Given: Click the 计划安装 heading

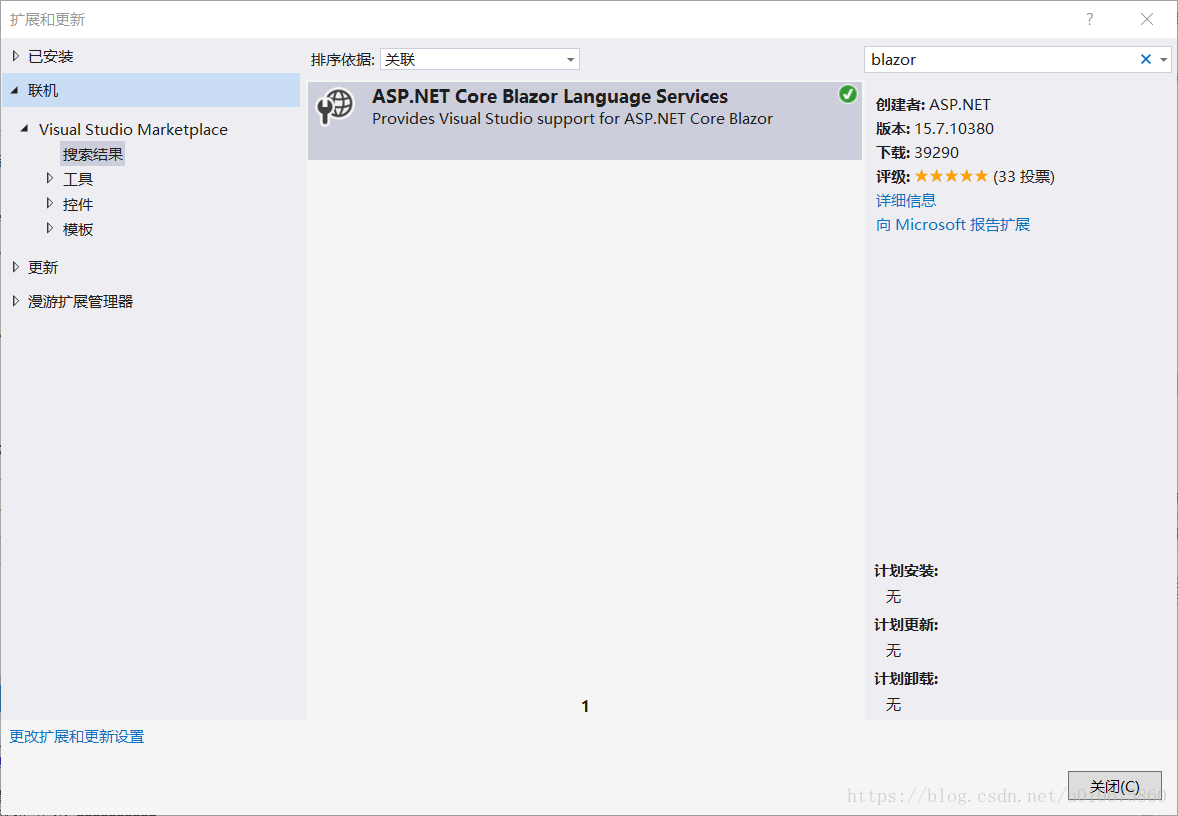Looking at the screenshot, I should [906, 571].
